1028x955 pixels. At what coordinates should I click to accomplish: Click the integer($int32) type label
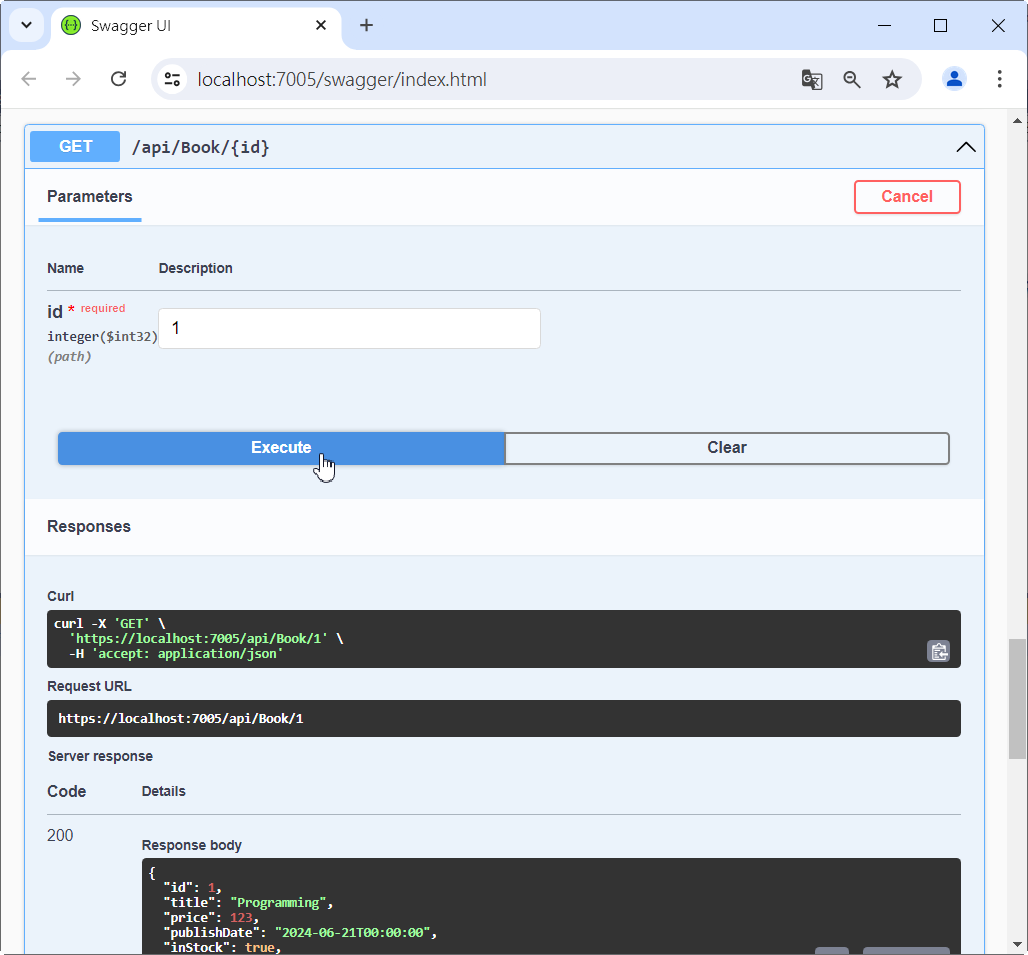pyautogui.click(x=102, y=336)
